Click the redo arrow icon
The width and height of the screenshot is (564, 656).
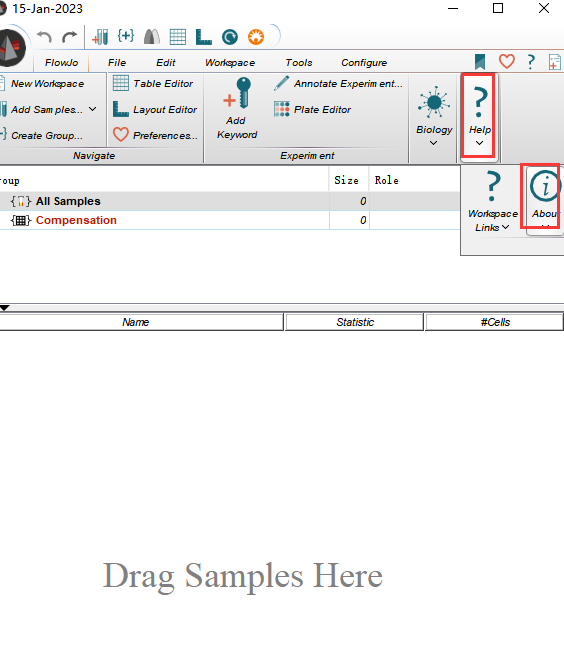(69, 37)
